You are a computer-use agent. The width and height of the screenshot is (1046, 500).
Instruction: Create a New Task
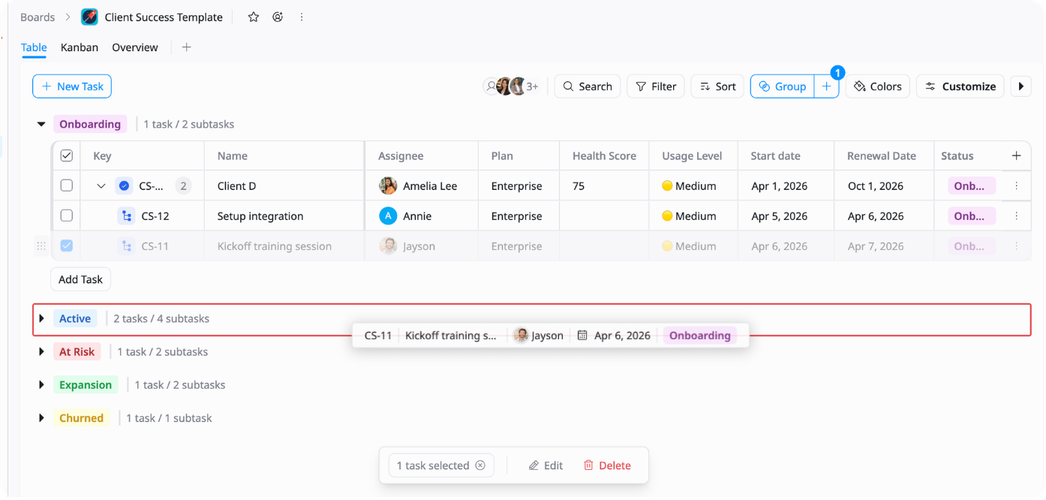coord(72,86)
